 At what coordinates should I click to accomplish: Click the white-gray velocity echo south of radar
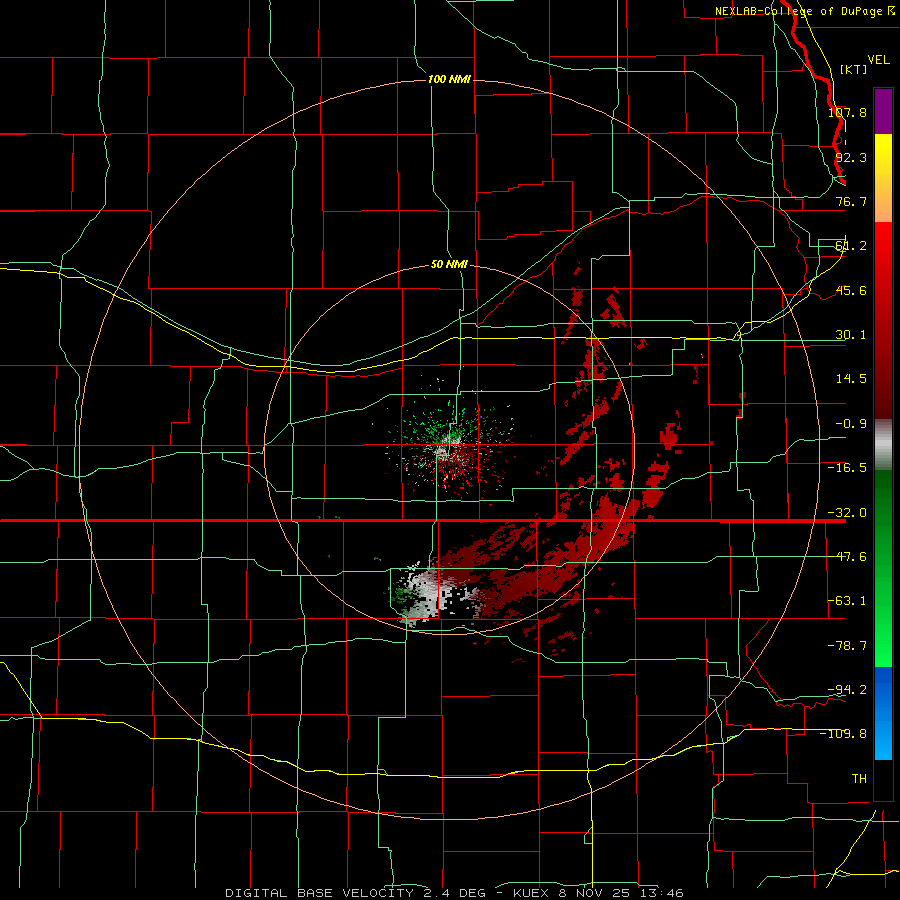430,594
